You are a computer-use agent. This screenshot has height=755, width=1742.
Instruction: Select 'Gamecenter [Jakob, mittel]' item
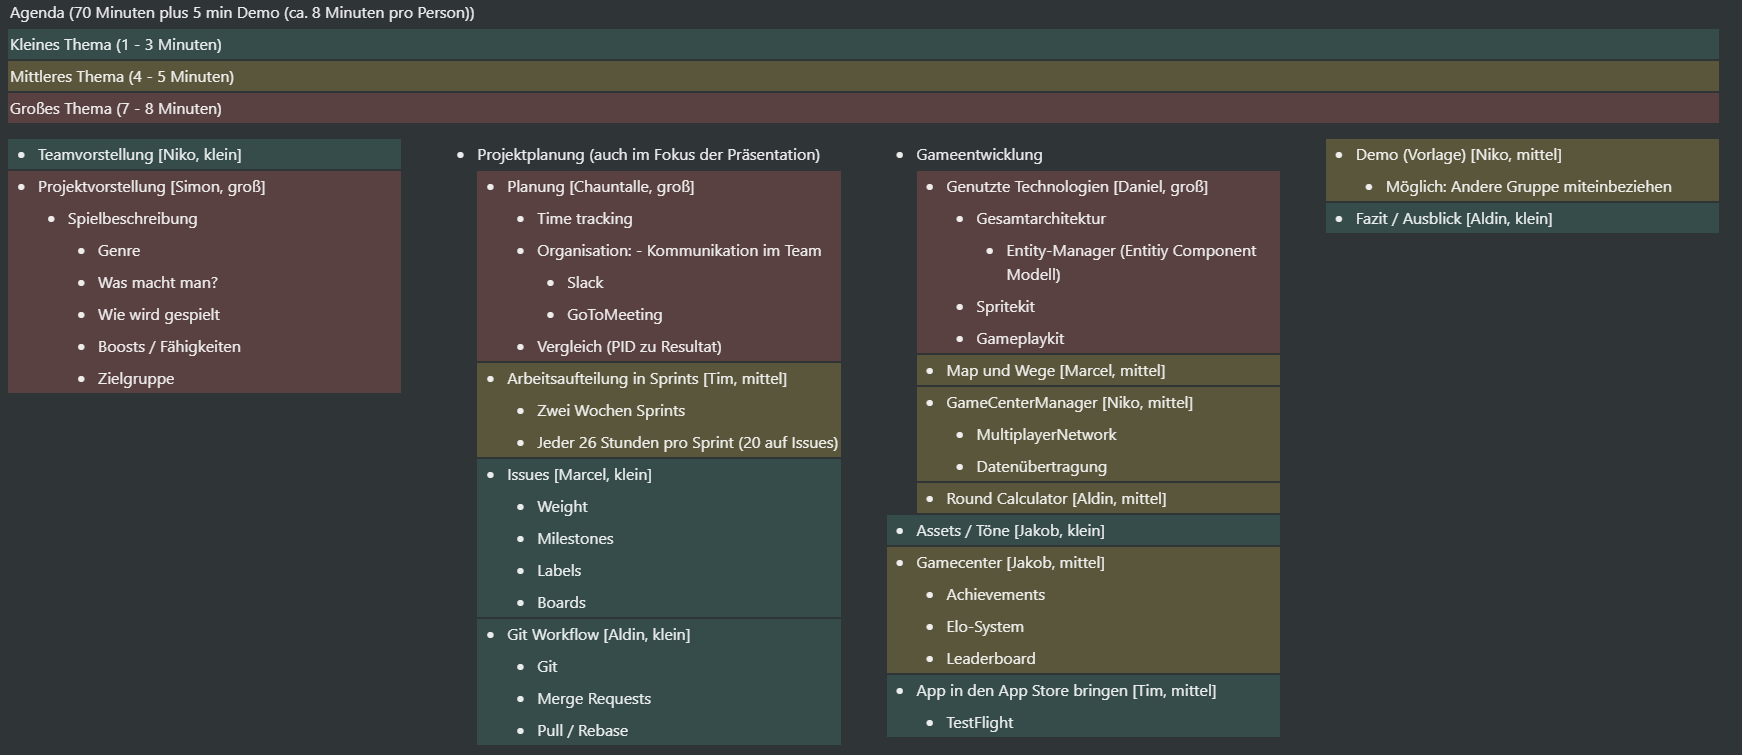click(1010, 563)
